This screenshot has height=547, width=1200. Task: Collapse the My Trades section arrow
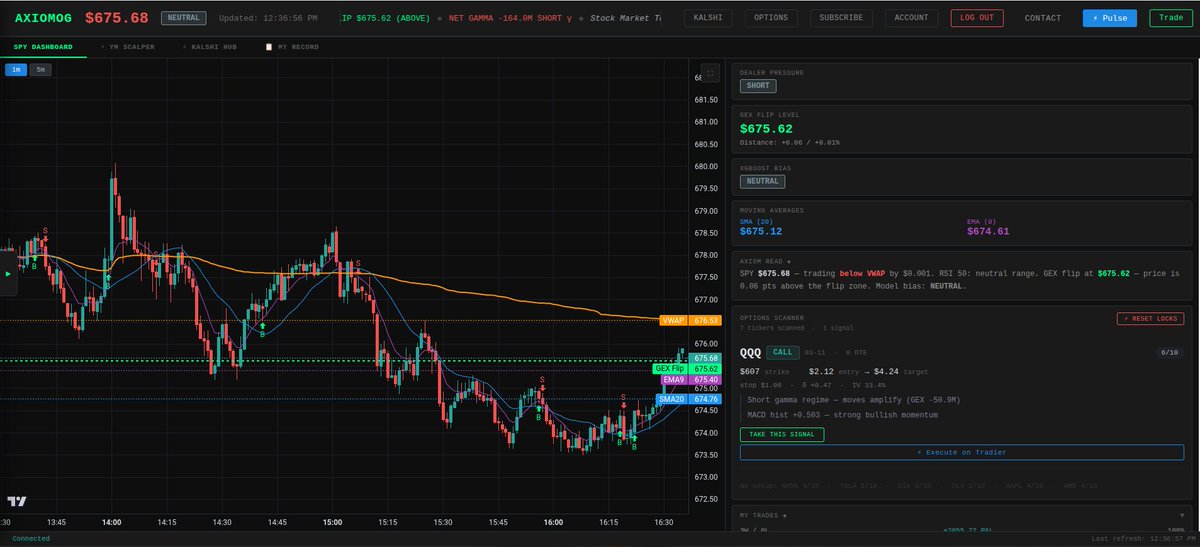tap(1180, 516)
